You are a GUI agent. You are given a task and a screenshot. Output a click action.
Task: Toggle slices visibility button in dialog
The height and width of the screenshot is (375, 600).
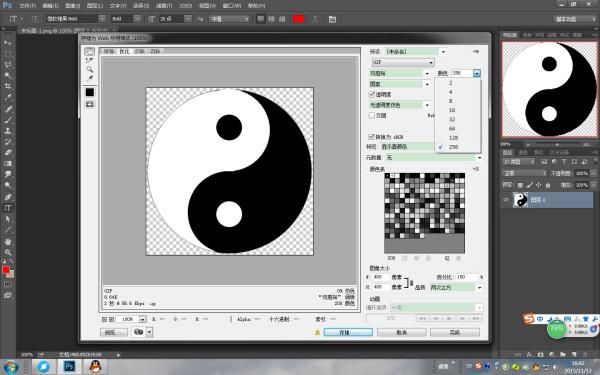pos(90,104)
